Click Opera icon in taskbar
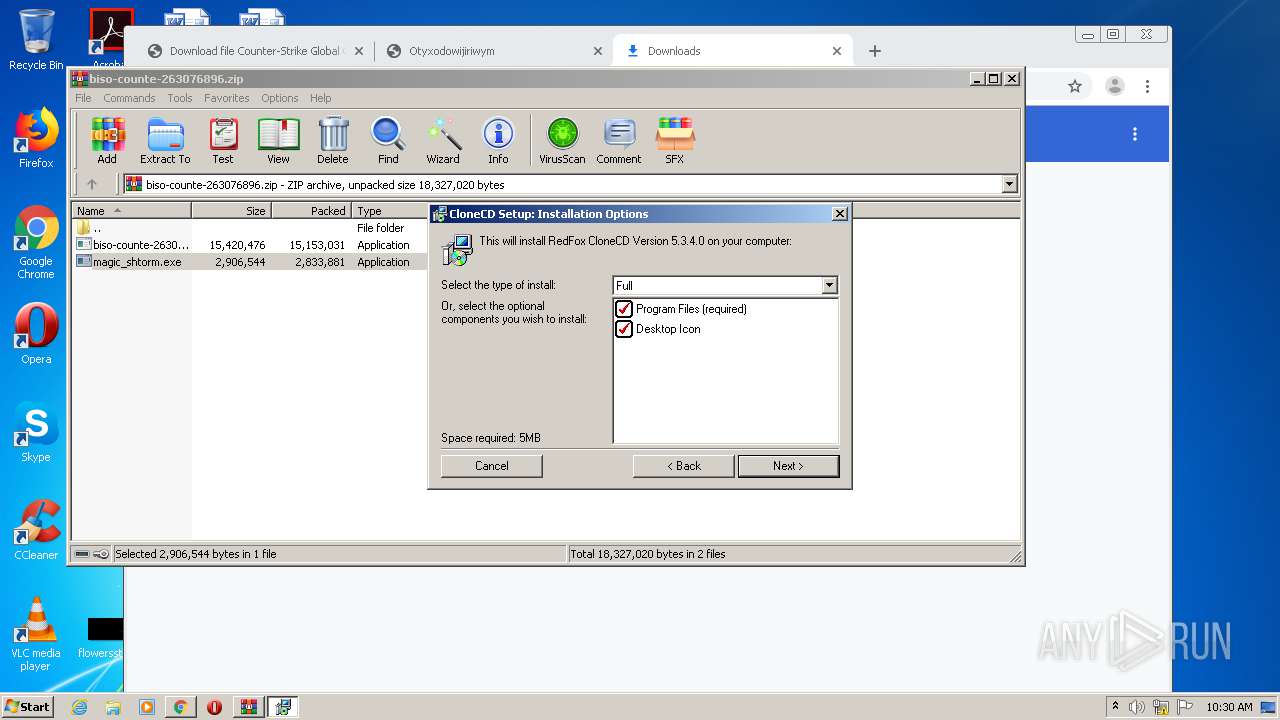 point(214,707)
